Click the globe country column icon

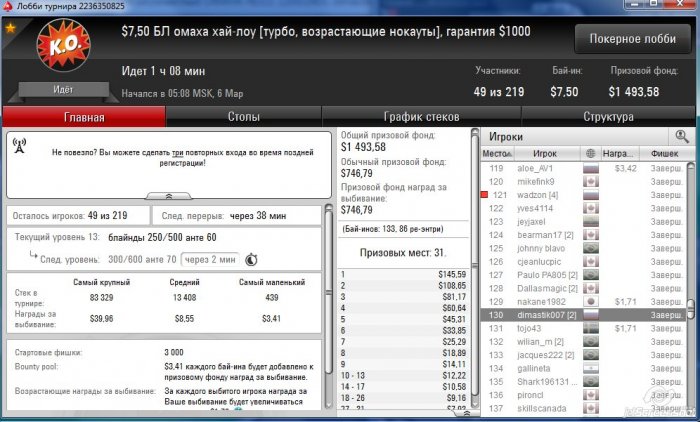(590, 153)
